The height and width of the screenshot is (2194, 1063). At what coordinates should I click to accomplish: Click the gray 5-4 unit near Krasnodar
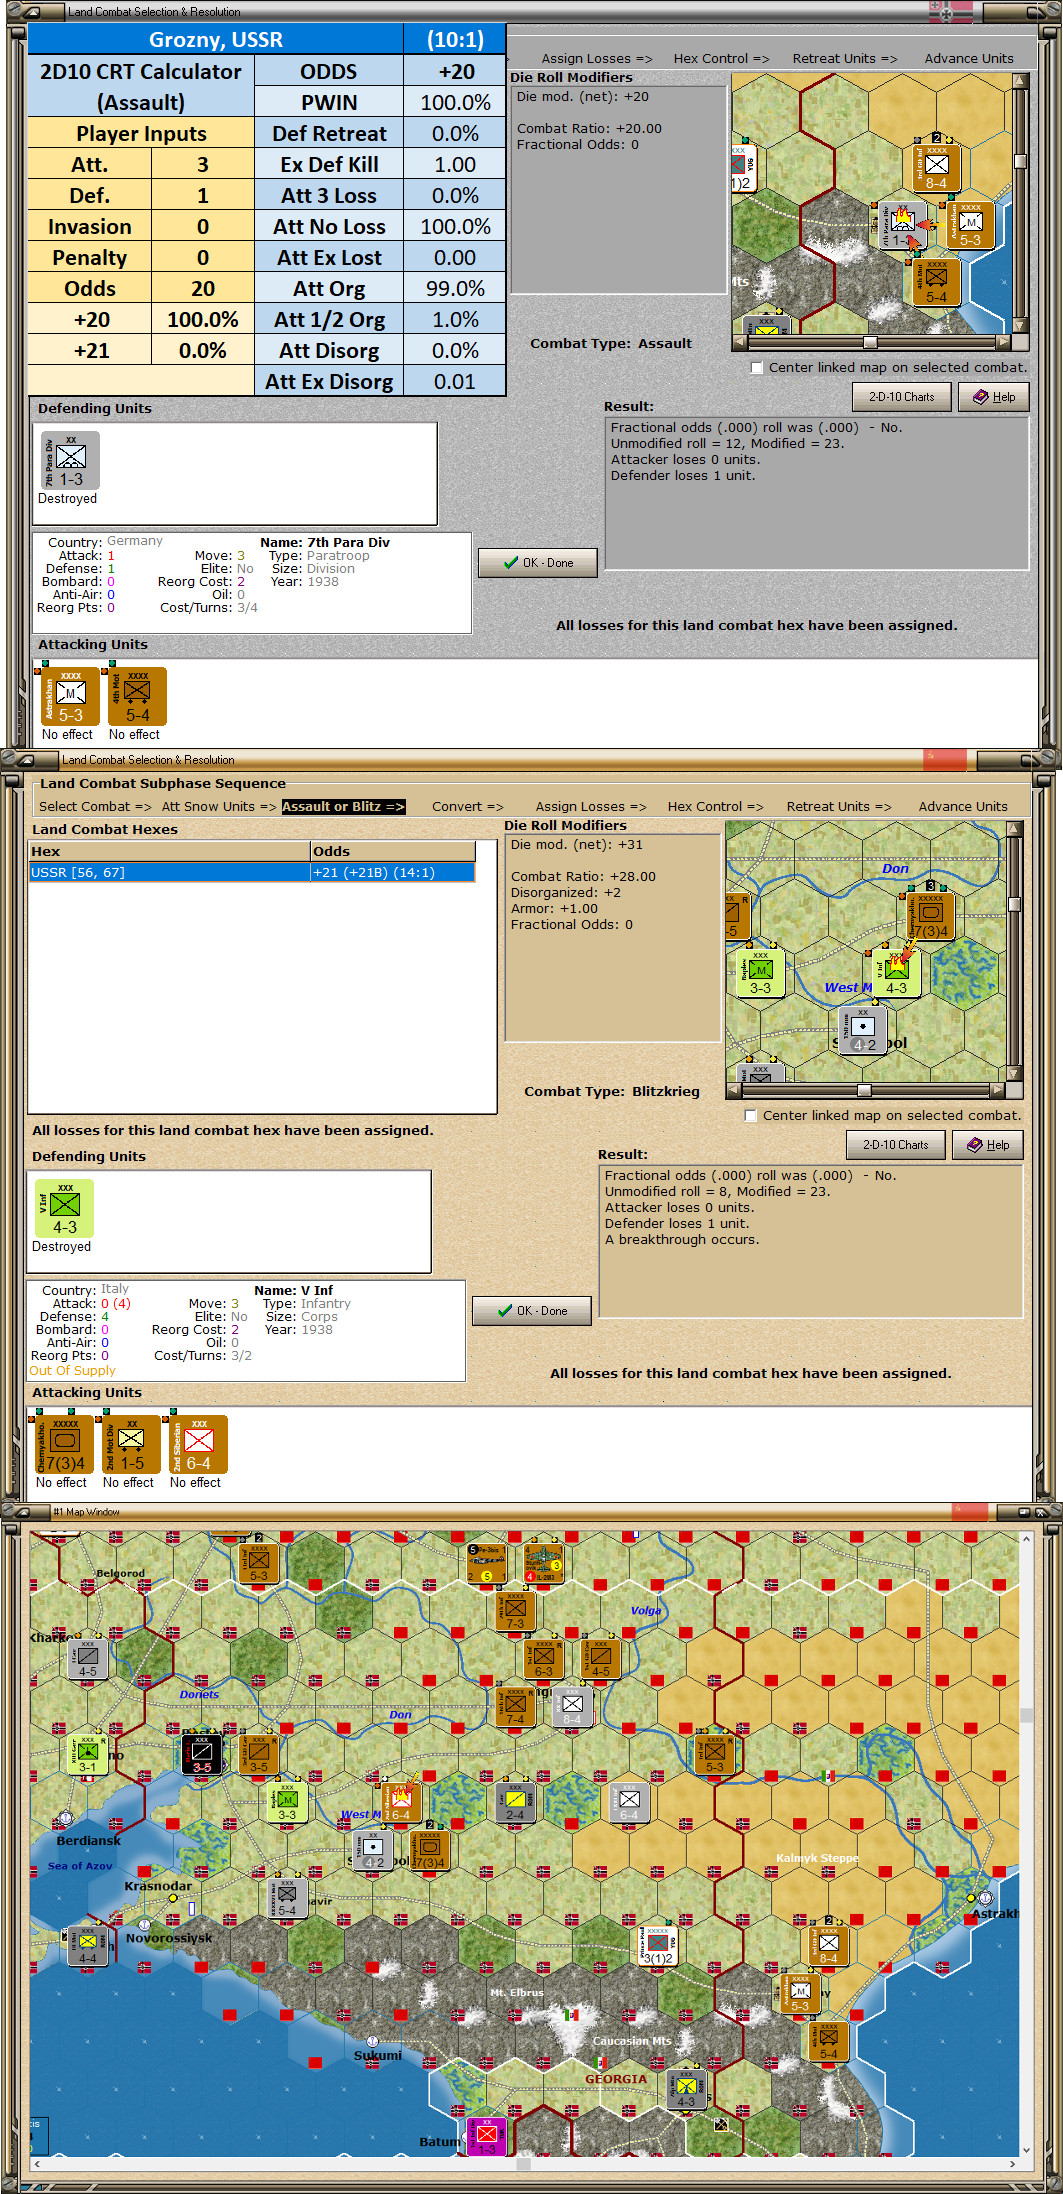click(x=287, y=1898)
